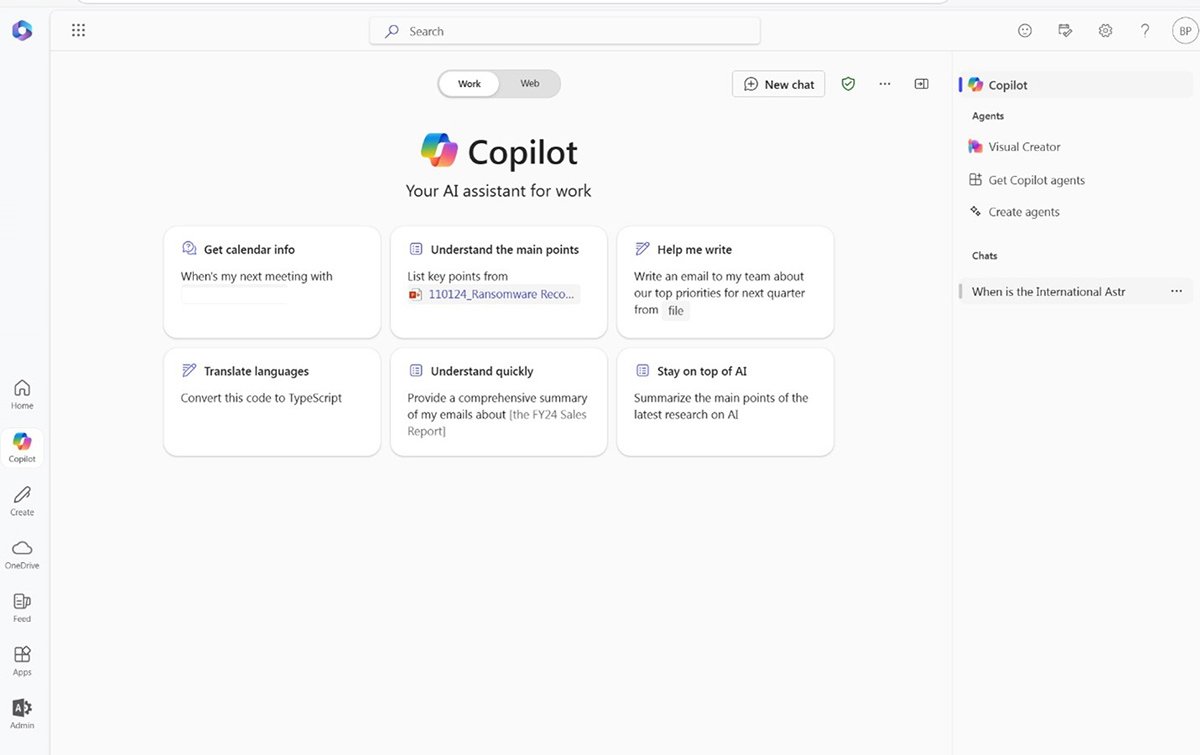
Task: Open the BP account profile menu
Action: point(1184,31)
